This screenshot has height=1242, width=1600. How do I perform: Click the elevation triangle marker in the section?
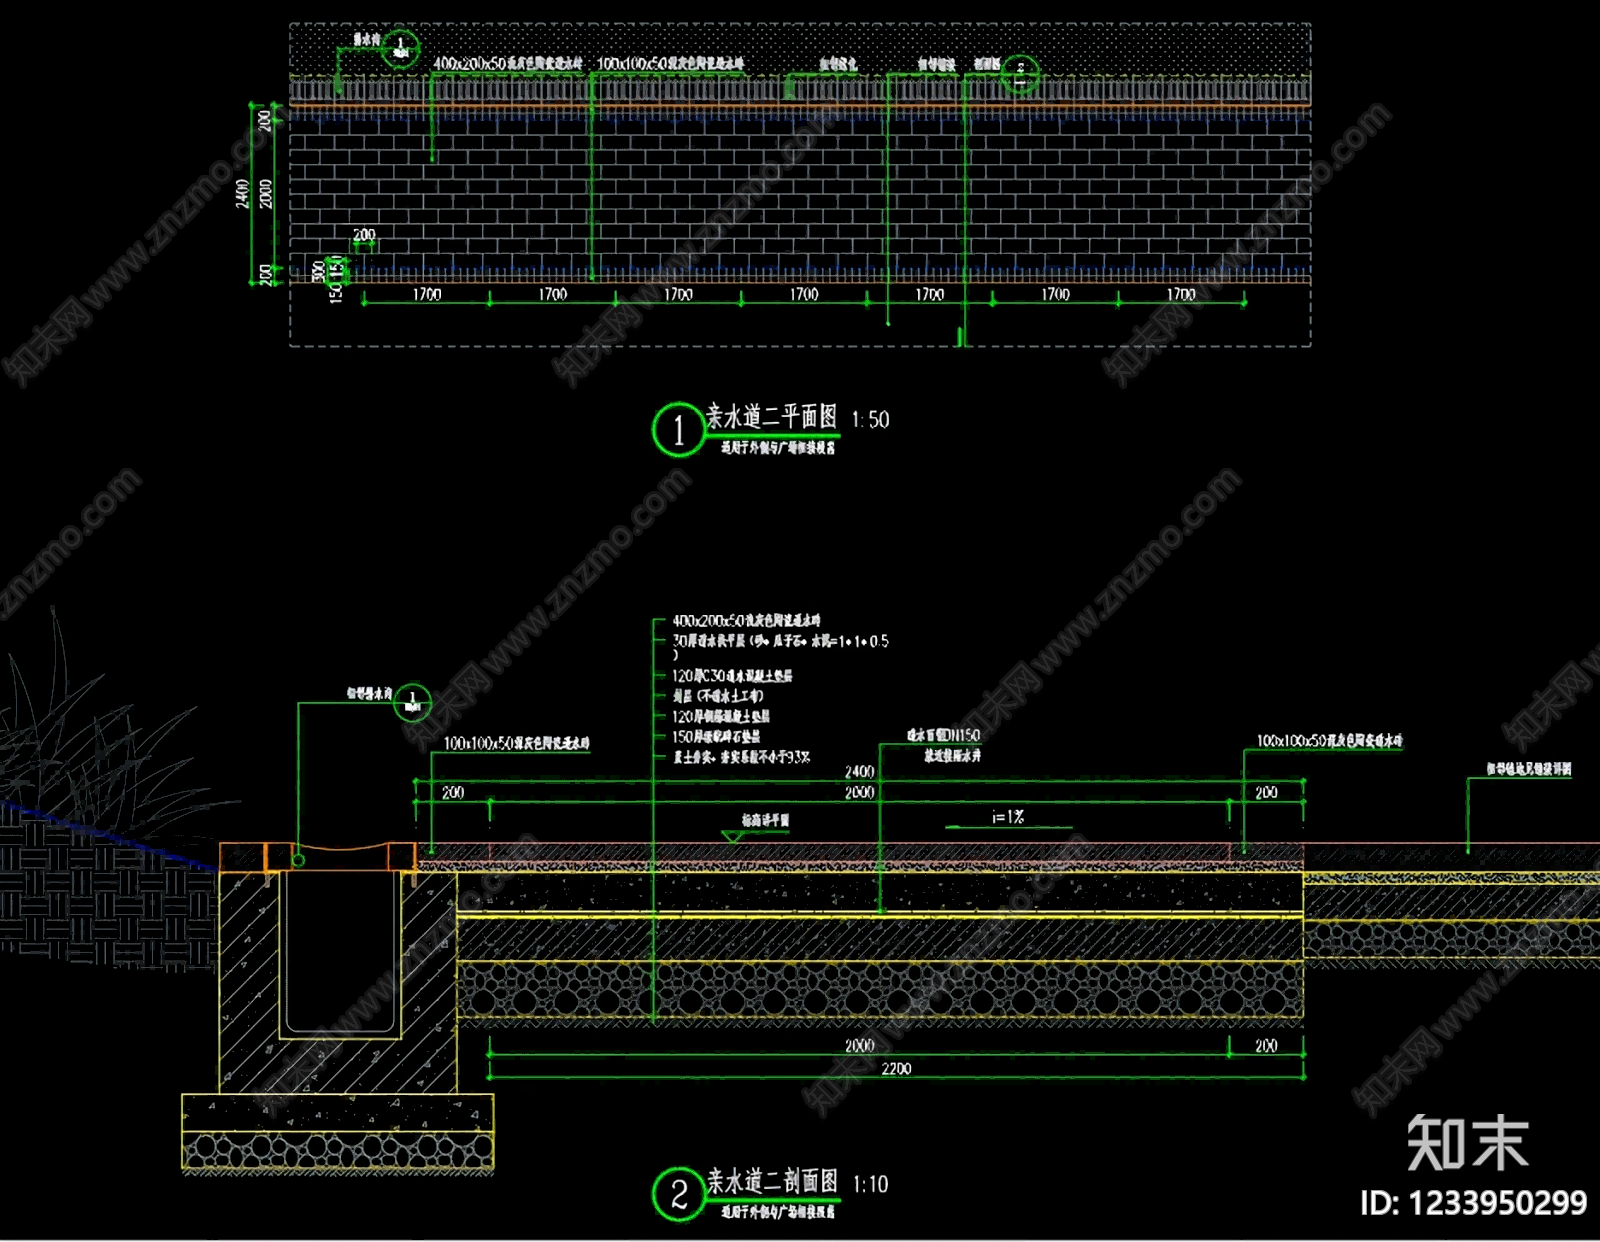tap(733, 836)
